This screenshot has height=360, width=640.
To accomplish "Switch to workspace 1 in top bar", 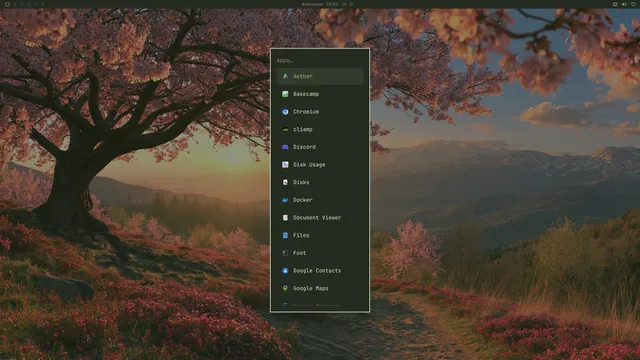I will [14, 4].
